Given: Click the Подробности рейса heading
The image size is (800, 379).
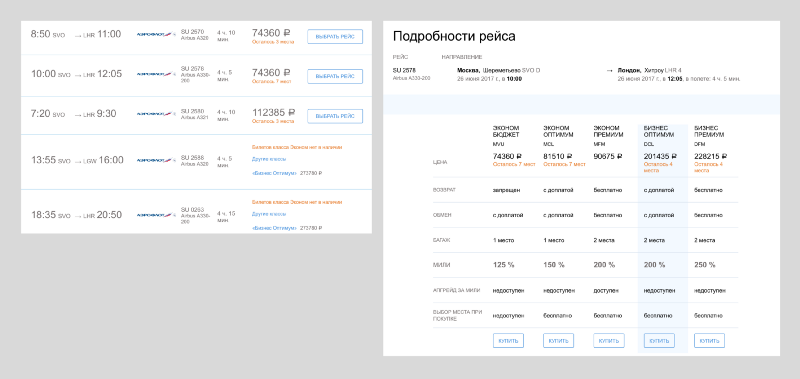Looking at the screenshot, I should point(454,36).
